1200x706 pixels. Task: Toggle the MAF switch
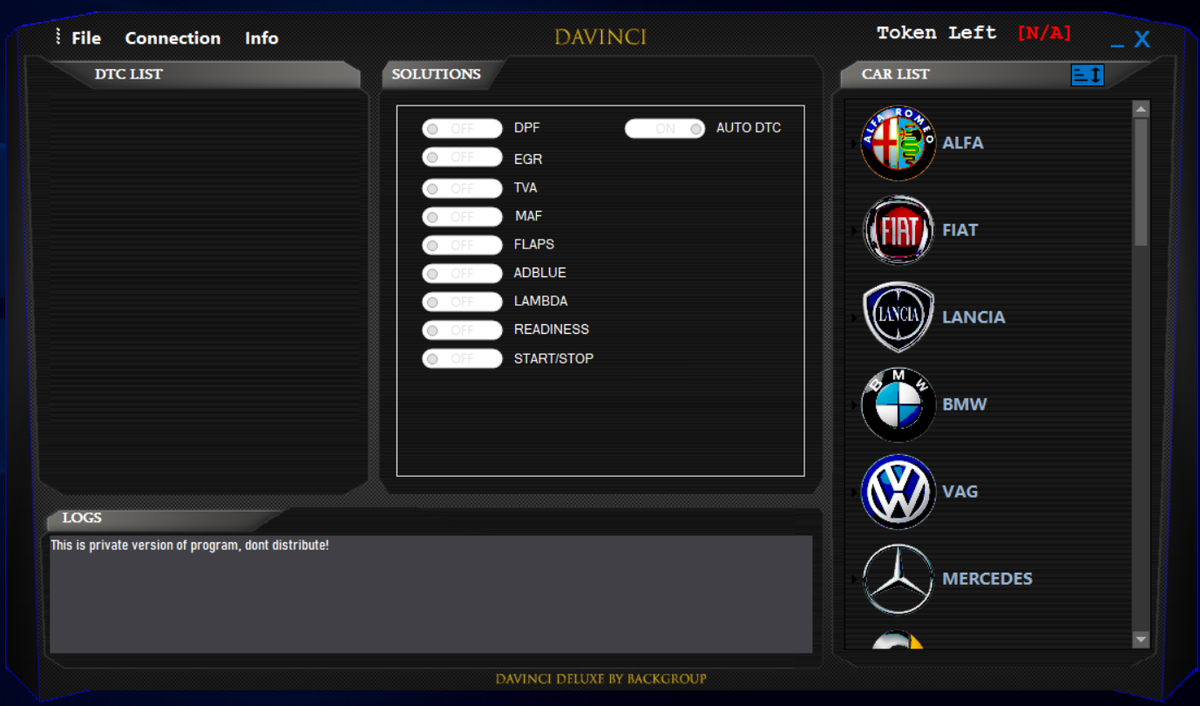point(462,216)
